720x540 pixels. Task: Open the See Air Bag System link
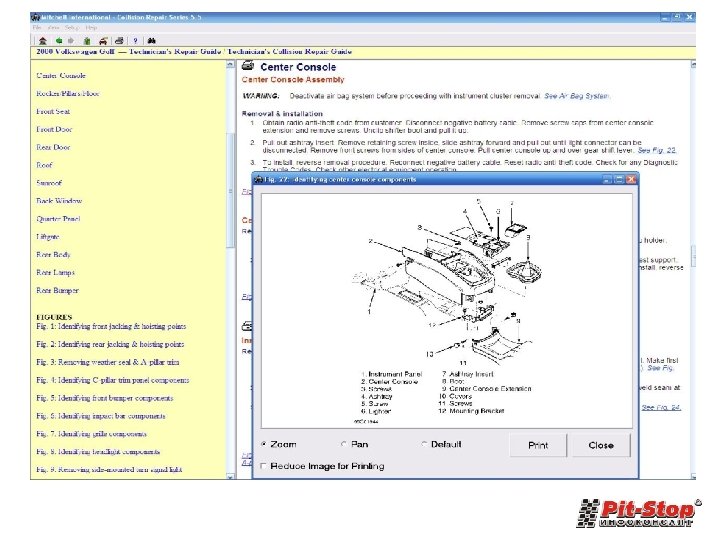577,96
